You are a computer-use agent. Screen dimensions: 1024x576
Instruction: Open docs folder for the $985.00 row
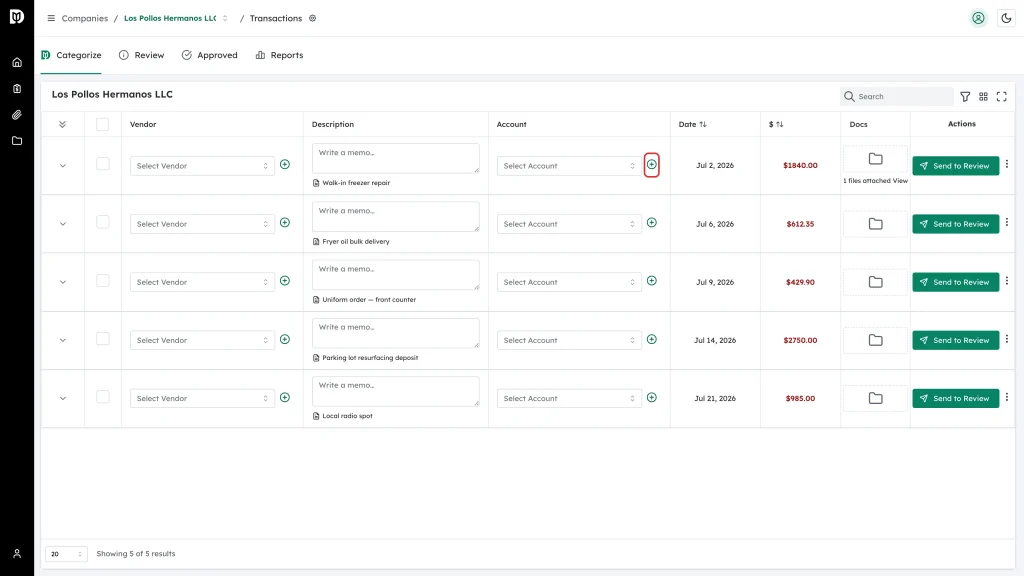coord(876,398)
